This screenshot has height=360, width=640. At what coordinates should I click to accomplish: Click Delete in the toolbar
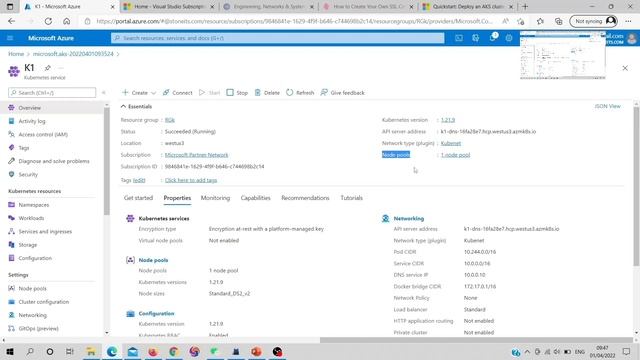(267, 93)
